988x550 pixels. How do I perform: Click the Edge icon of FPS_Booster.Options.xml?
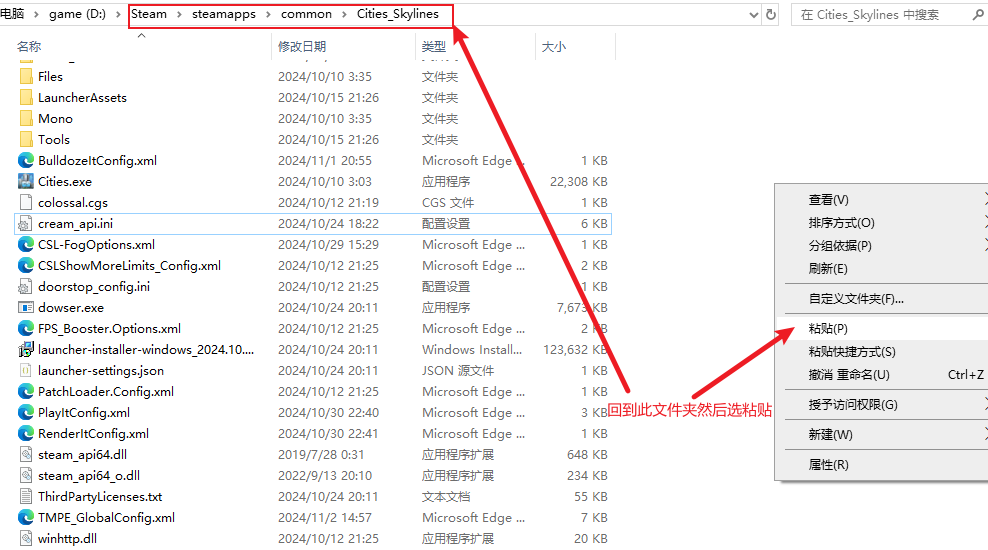[26, 329]
